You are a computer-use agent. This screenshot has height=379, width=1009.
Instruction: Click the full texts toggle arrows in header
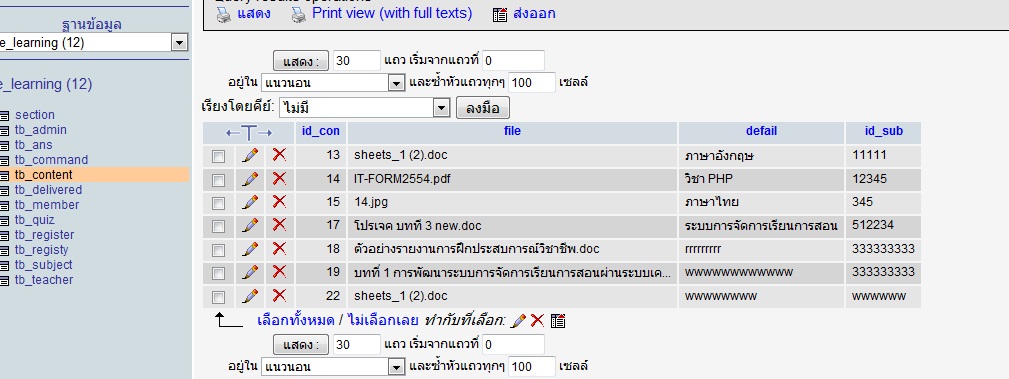tap(249, 133)
